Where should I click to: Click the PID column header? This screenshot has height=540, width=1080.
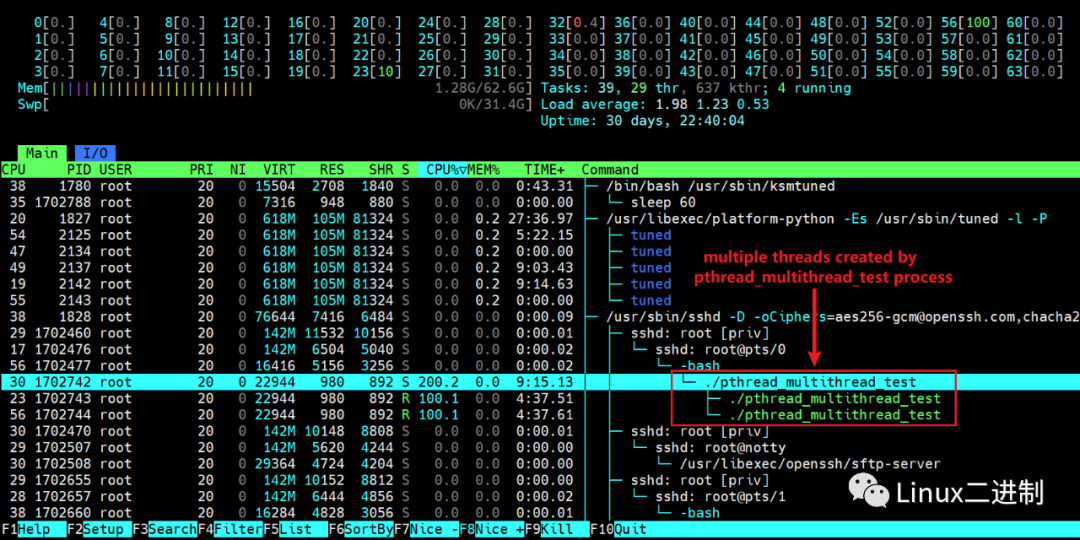point(78,170)
